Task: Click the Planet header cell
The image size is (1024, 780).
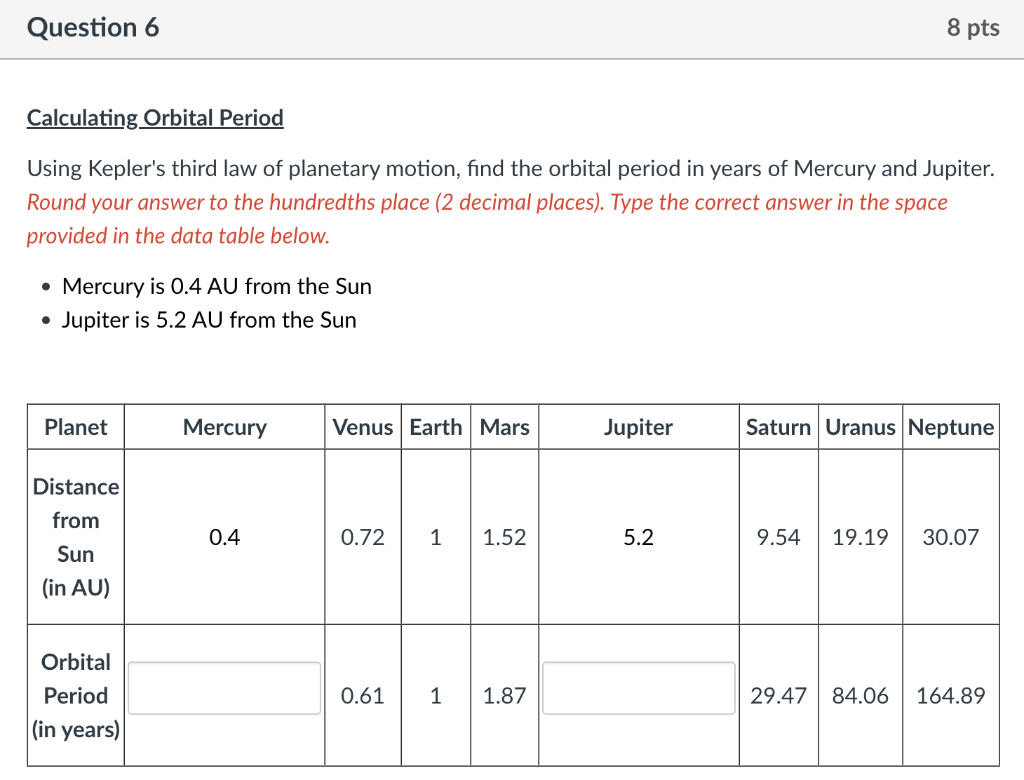Action: 75,427
